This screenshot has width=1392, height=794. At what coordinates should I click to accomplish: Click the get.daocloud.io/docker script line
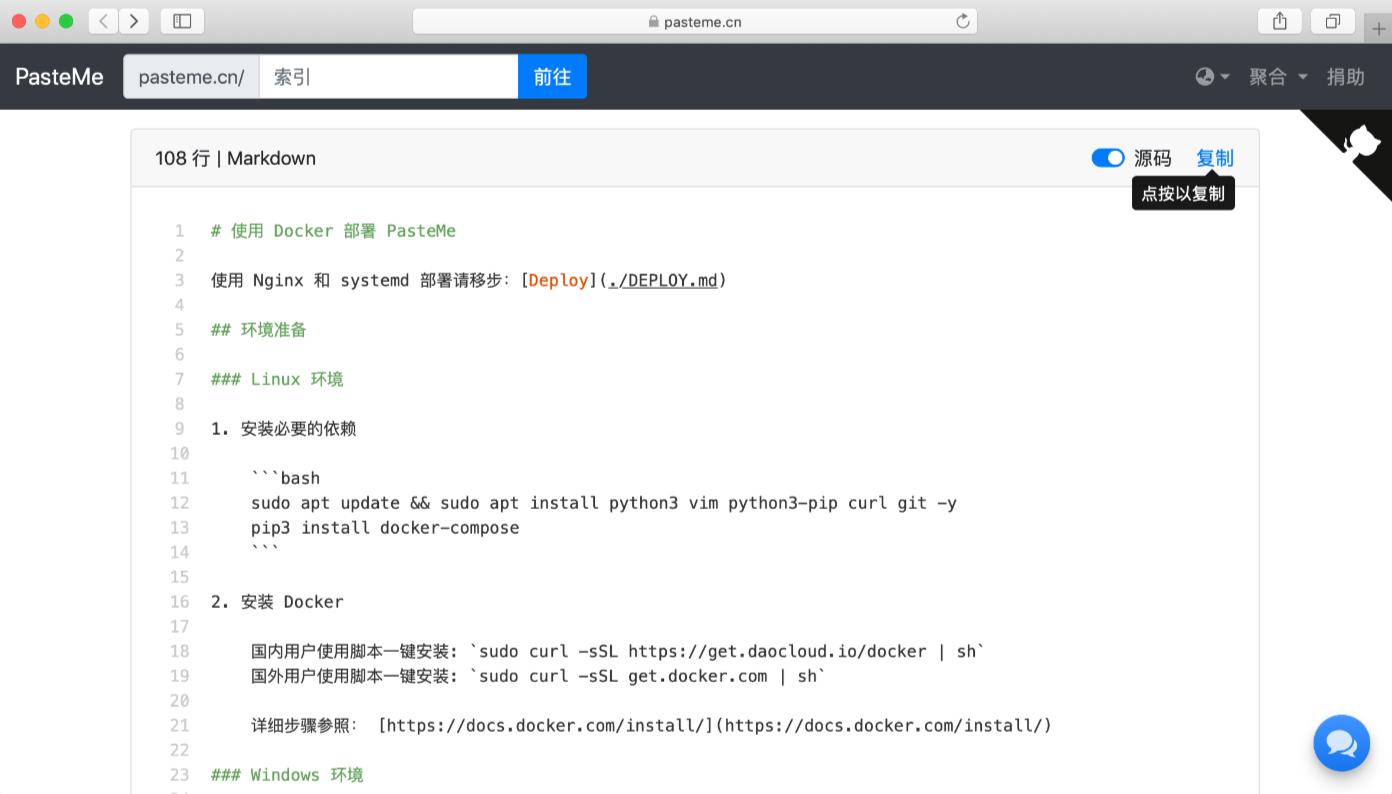pos(618,652)
